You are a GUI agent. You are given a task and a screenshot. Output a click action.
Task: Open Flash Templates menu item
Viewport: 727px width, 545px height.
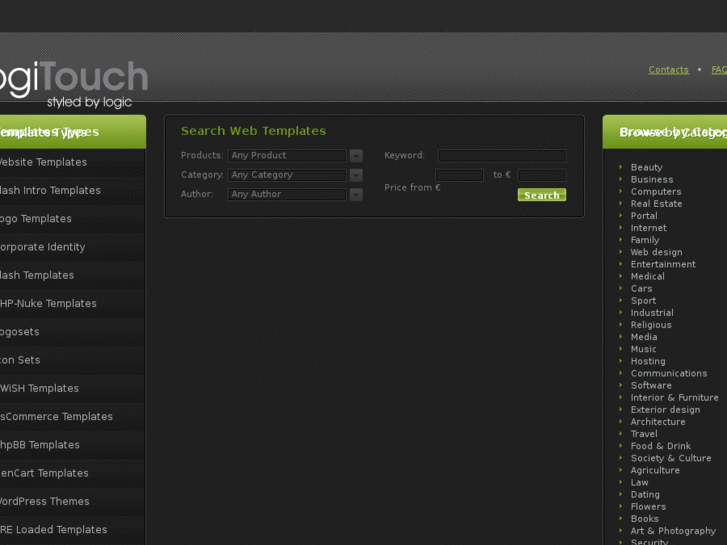coord(72,276)
